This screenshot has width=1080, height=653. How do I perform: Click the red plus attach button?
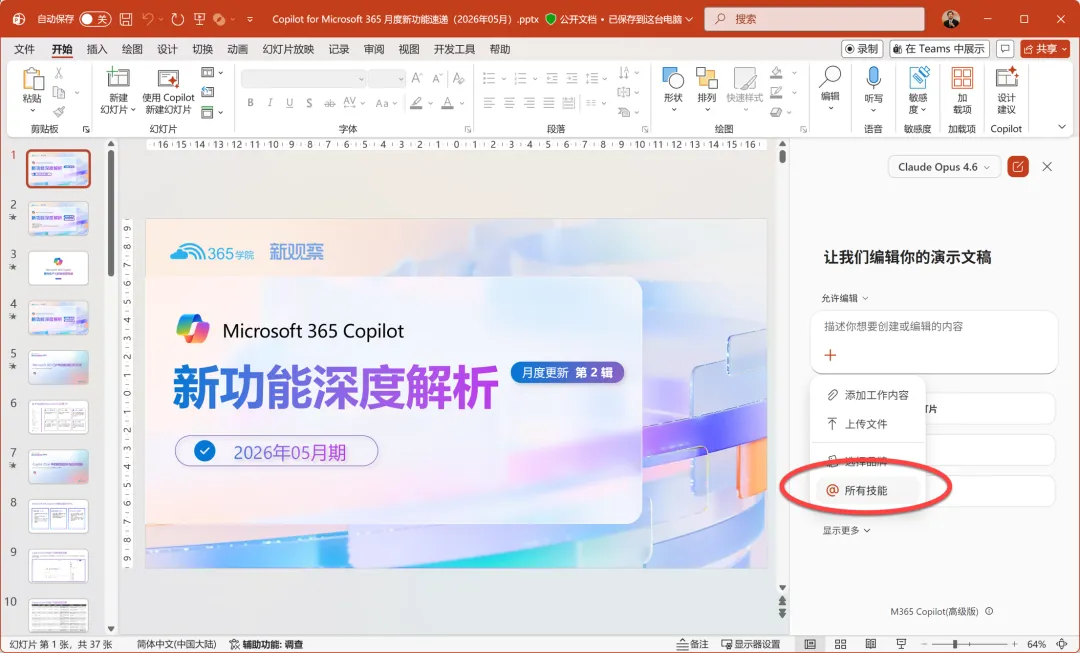830,355
